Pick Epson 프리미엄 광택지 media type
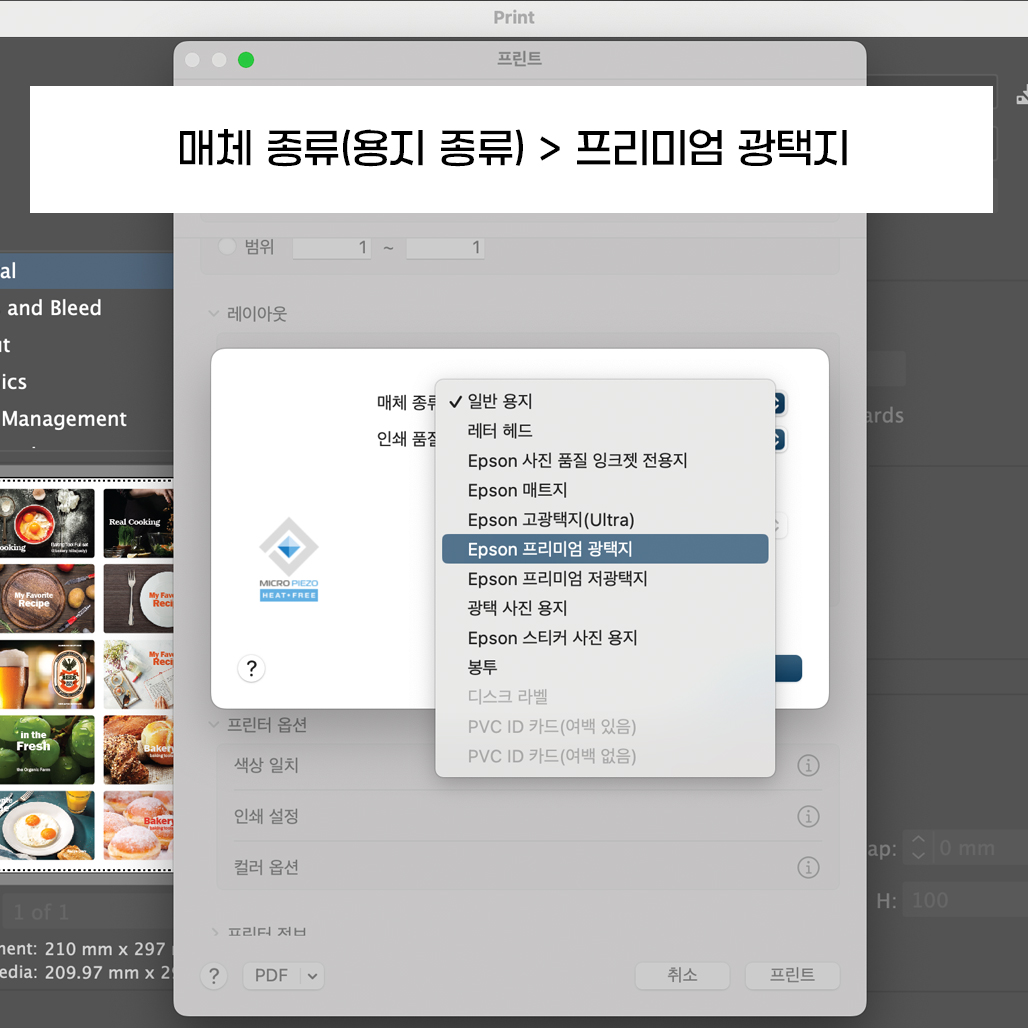This screenshot has width=1028, height=1028. point(604,549)
